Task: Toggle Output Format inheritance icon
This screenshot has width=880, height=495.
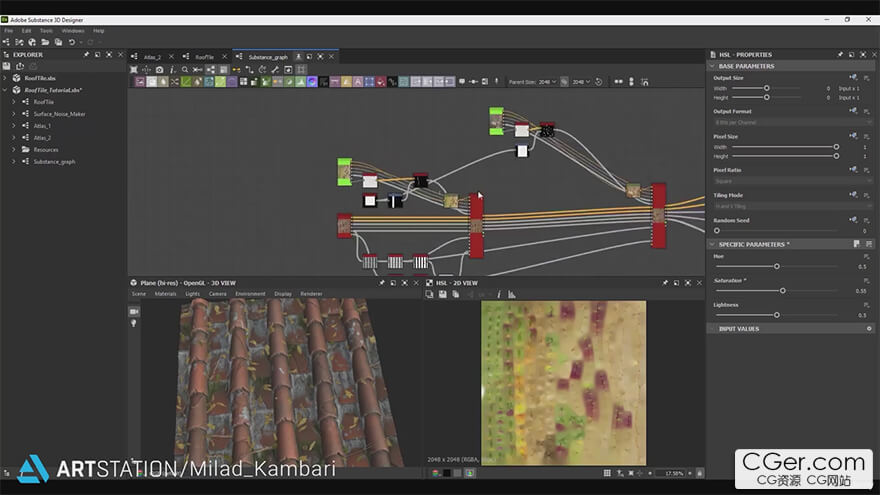Action: [x=853, y=111]
